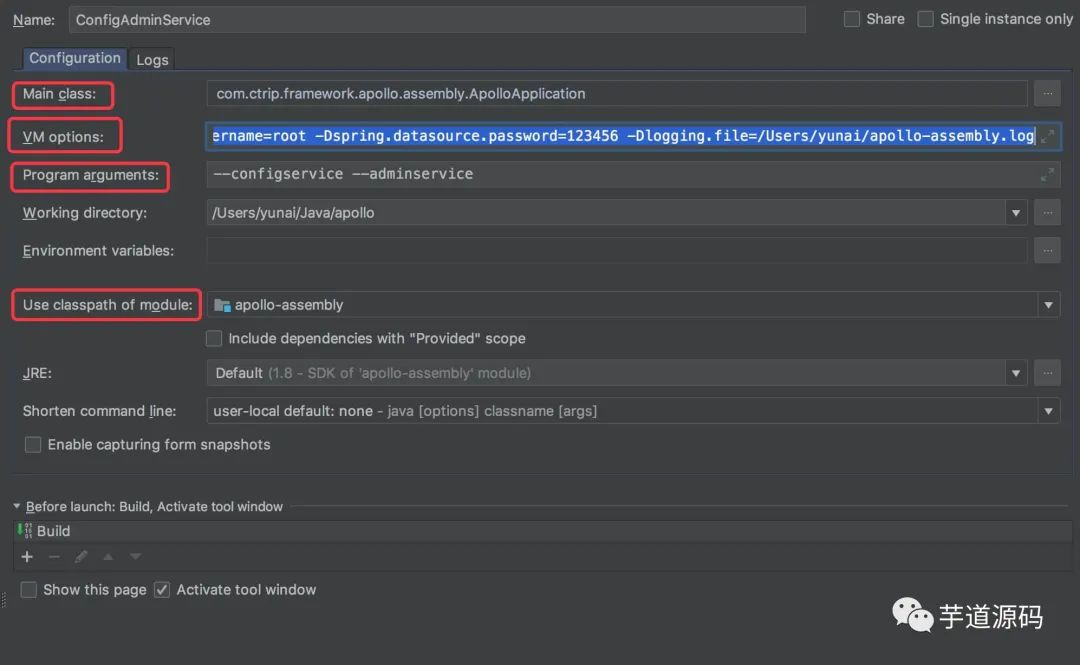1080x665 pixels.
Task: Collapse the Before launch section
Action: 17,506
